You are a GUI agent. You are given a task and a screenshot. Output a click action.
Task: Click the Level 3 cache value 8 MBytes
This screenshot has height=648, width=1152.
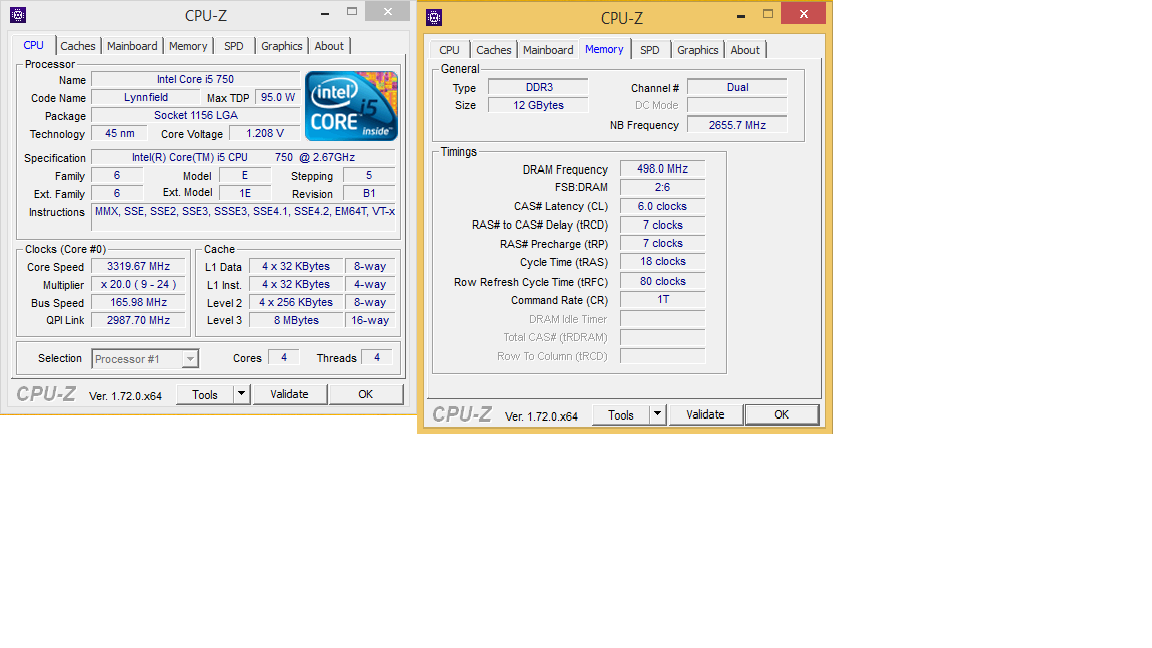[x=296, y=320]
